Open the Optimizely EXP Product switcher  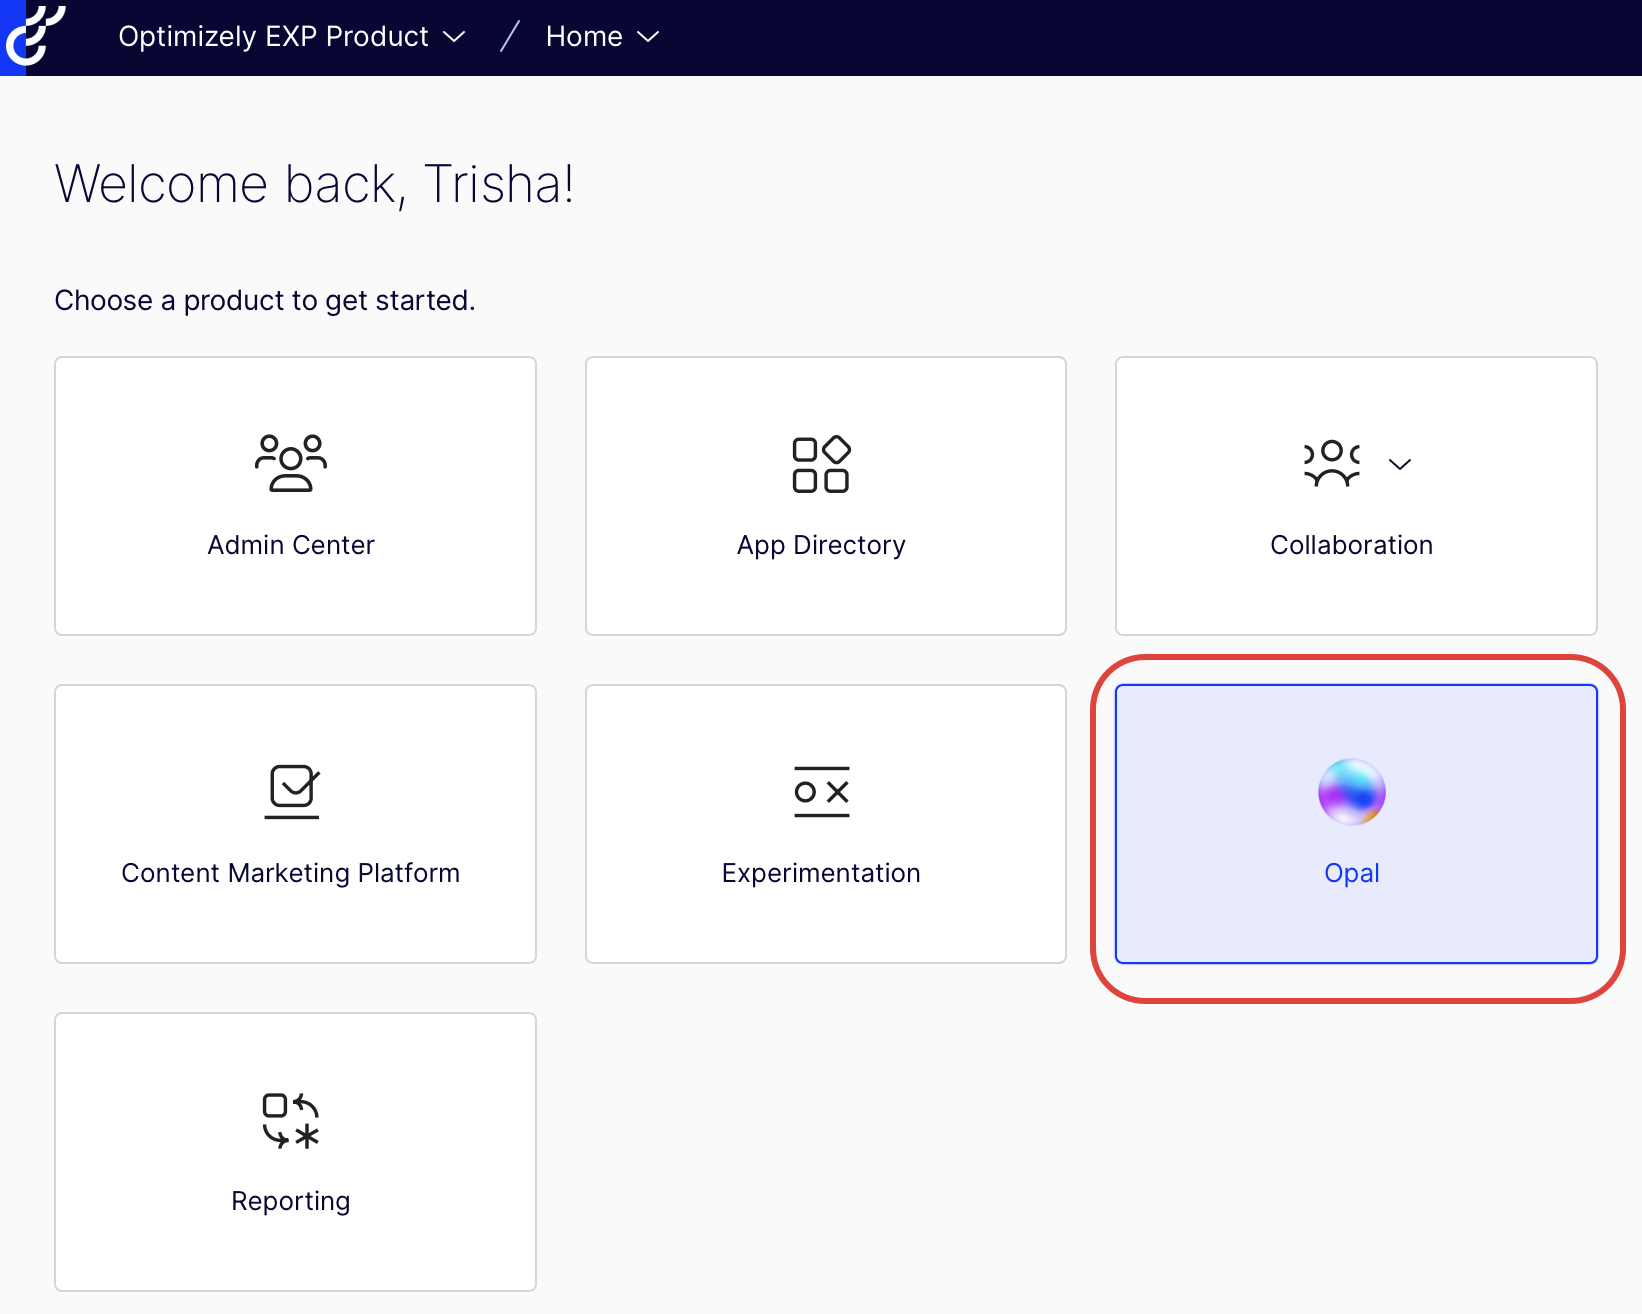click(273, 37)
